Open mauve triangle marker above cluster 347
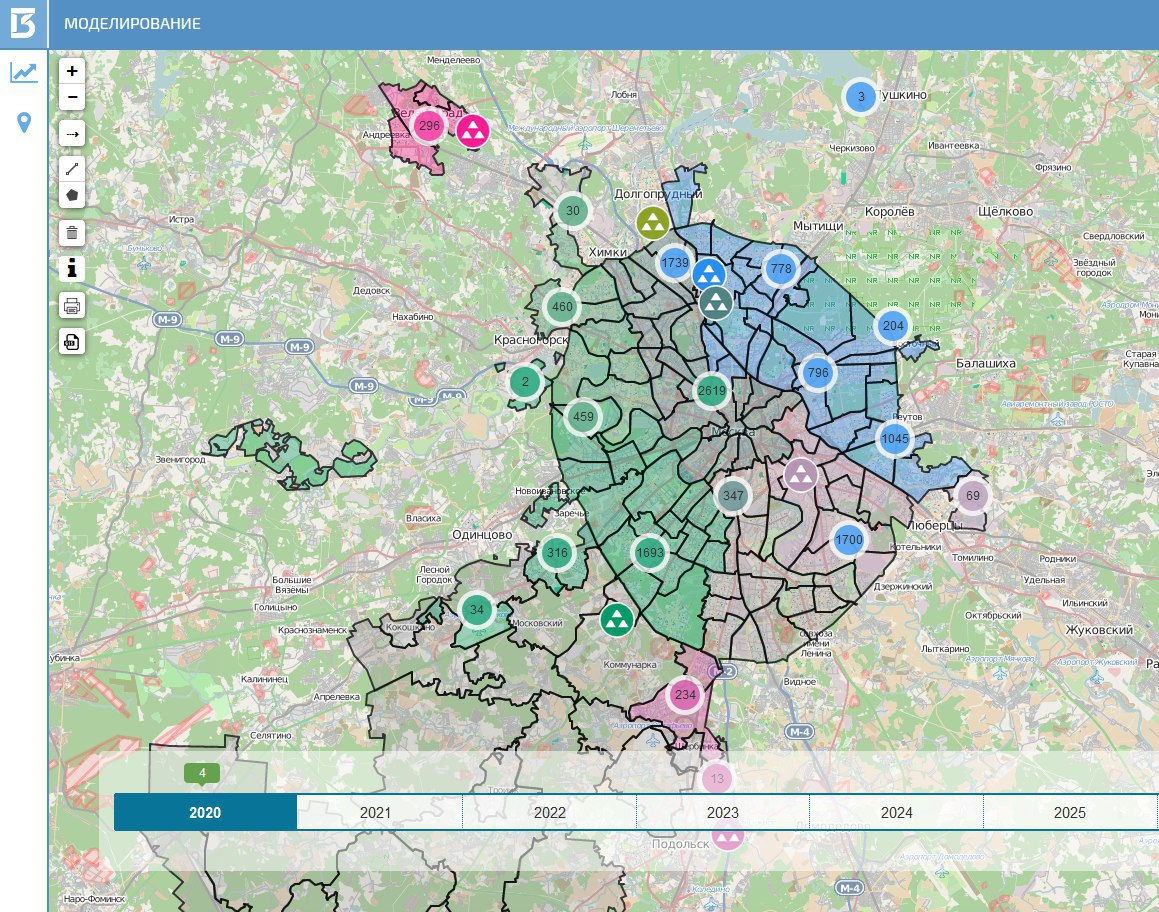The height and width of the screenshot is (912, 1159). (801, 475)
